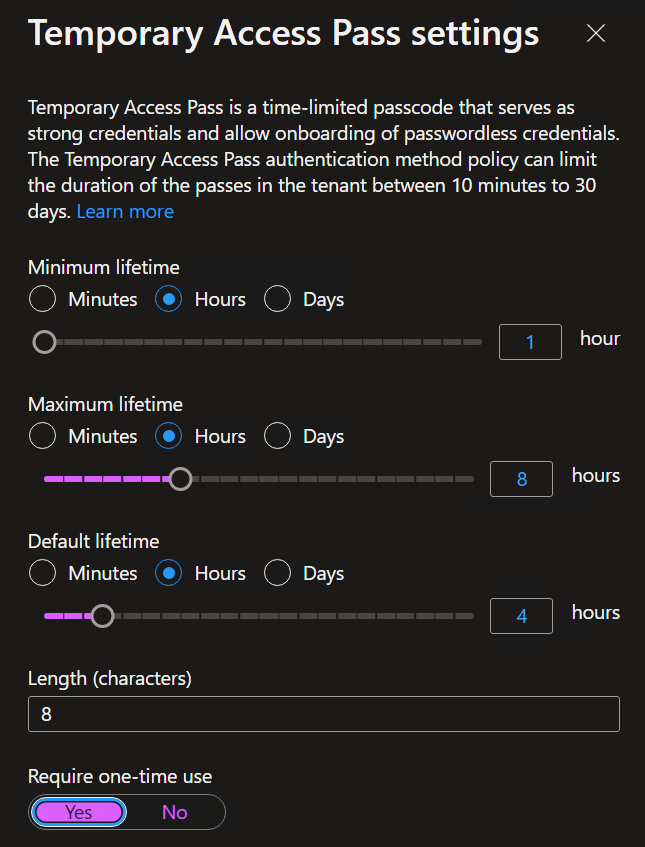Select Days for Maximum lifetime
The image size is (645, 847).
pyautogui.click(x=277, y=436)
